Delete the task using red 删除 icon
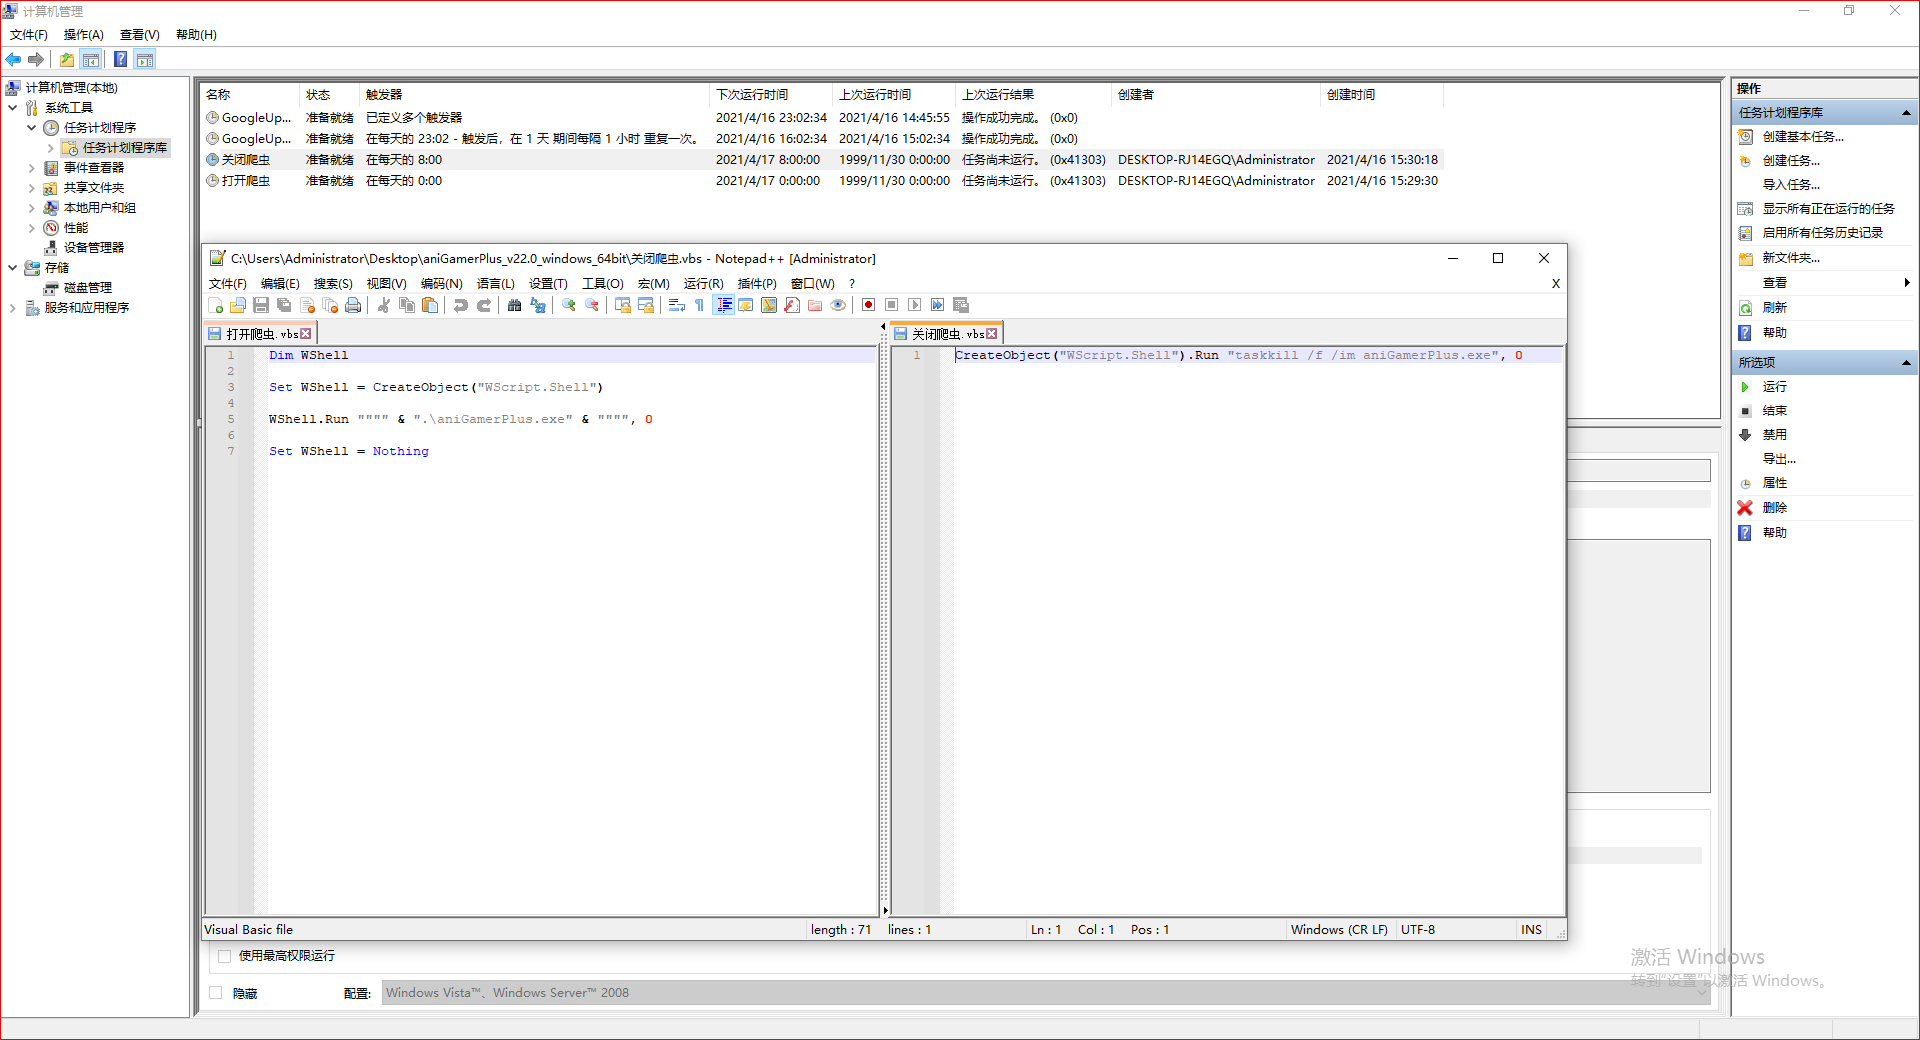The height and width of the screenshot is (1040, 1920). click(1776, 507)
